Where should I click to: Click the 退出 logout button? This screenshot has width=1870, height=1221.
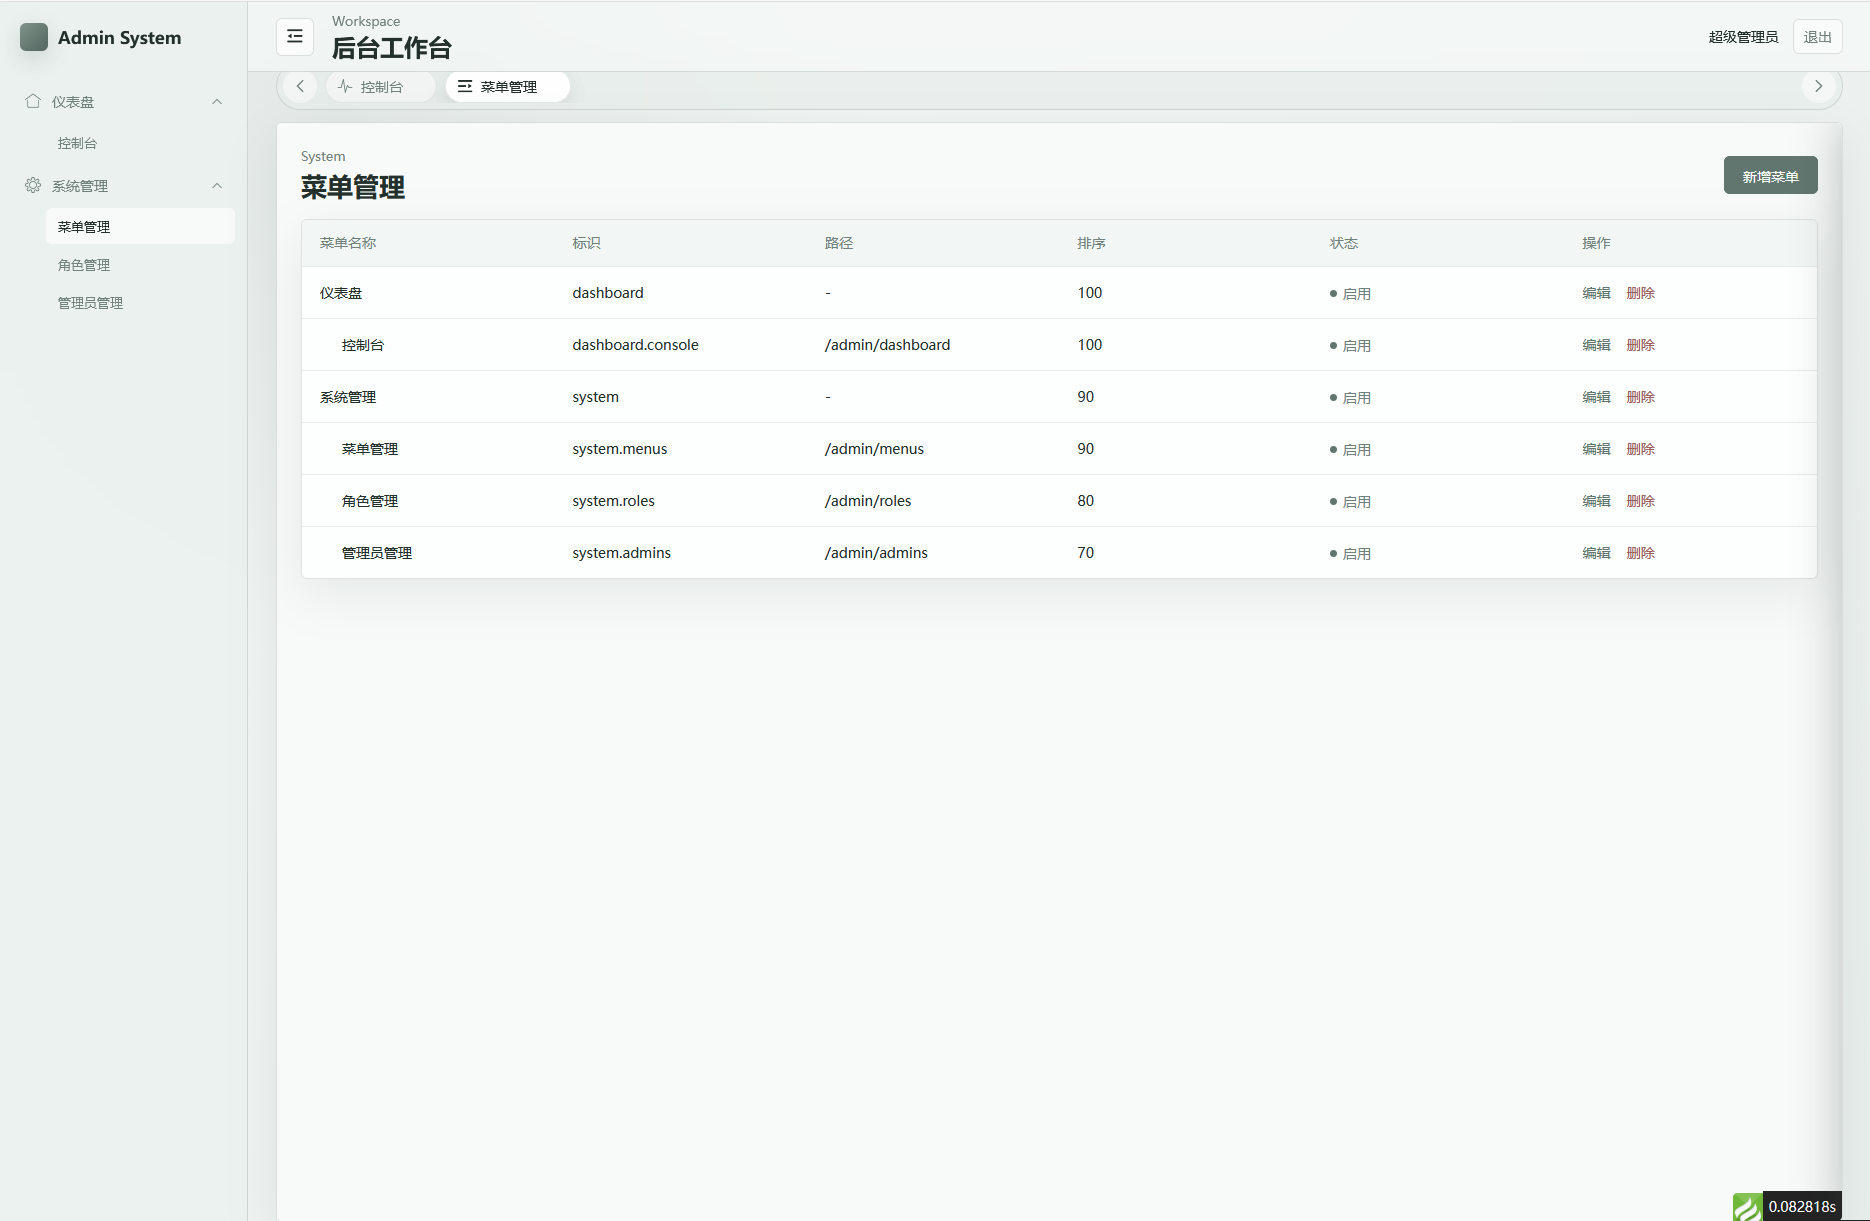click(x=1817, y=36)
